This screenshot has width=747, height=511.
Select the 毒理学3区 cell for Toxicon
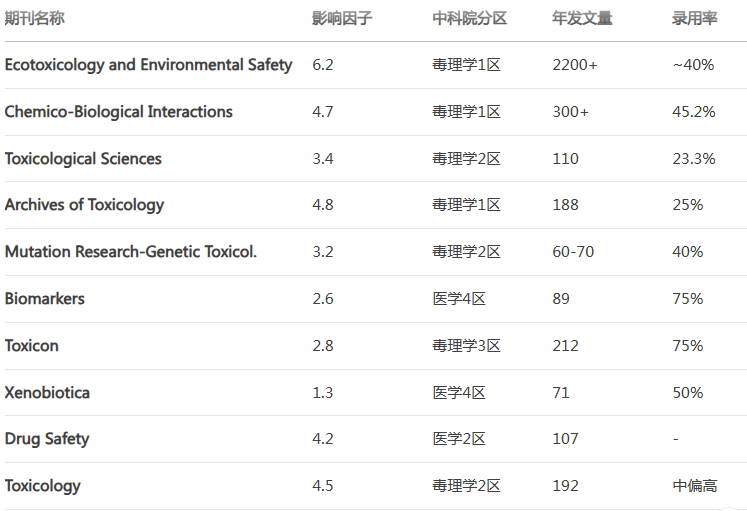466,345
